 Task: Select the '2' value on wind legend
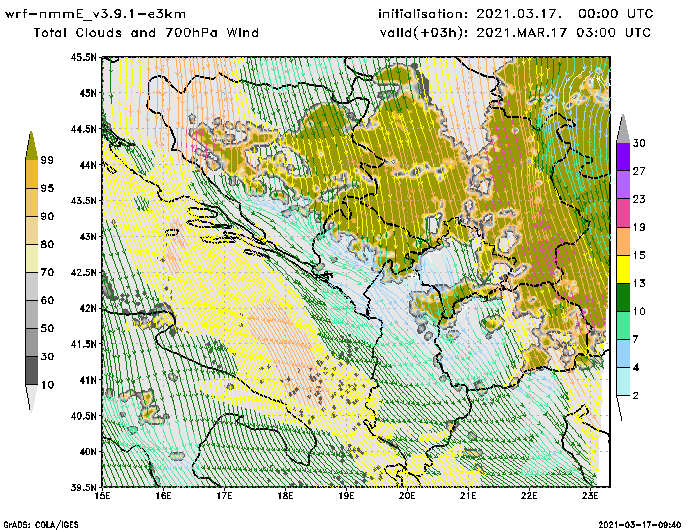tap(636, 396)
